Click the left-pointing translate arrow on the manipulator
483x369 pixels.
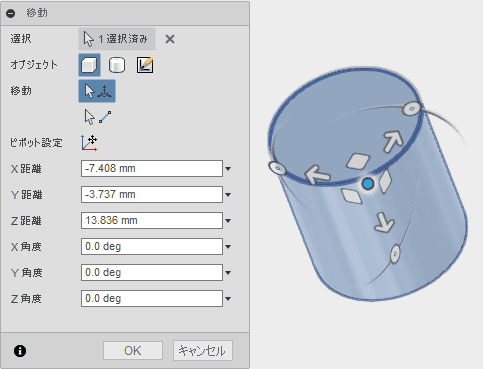tap(317, 174)
